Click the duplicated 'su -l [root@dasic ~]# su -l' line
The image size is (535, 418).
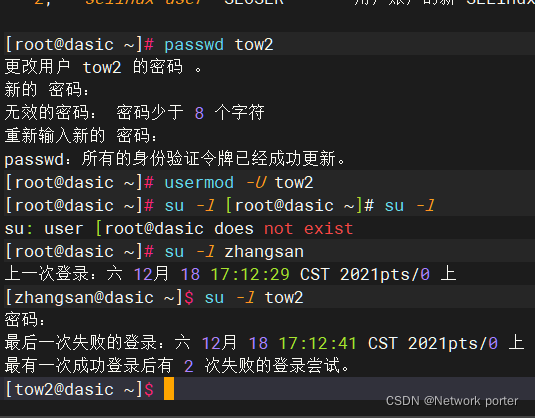220,206
